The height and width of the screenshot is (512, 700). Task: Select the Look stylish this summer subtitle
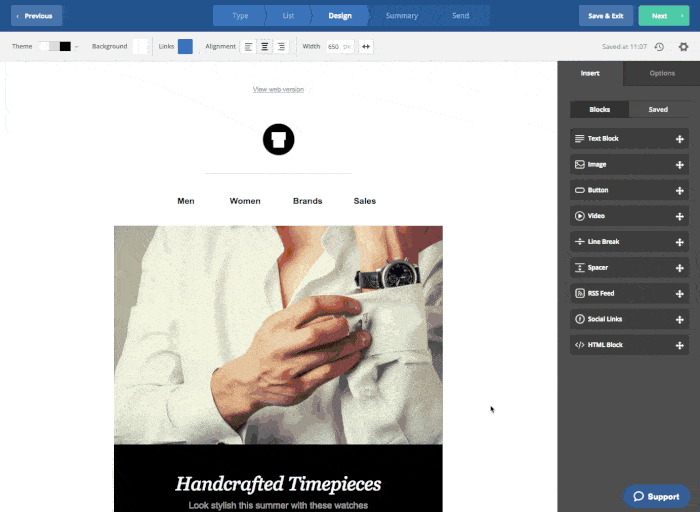click(x=278, y=505)
